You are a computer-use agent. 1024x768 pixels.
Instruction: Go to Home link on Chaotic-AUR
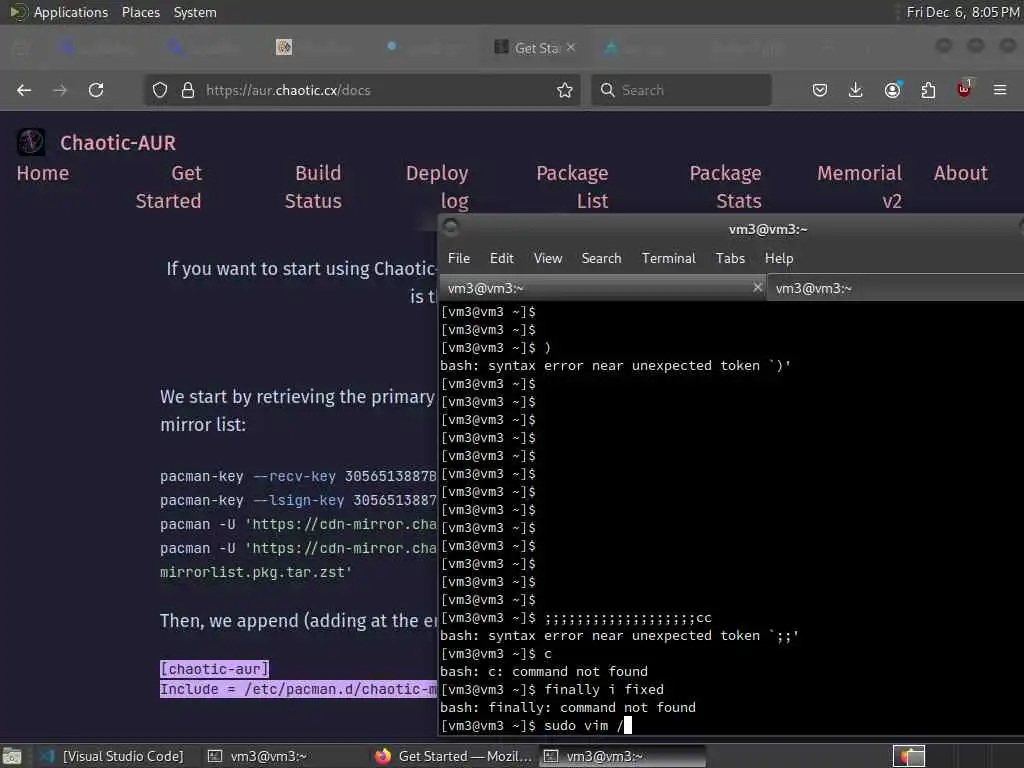[42, 173]
